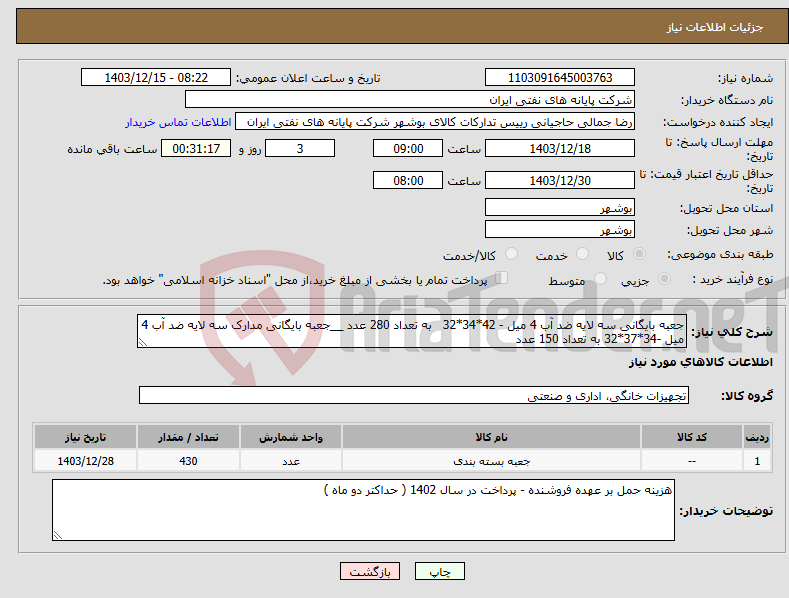
Task: Click the label تاریخ و ساعت اعلان عمومی
Action: (x=308, y=78)
